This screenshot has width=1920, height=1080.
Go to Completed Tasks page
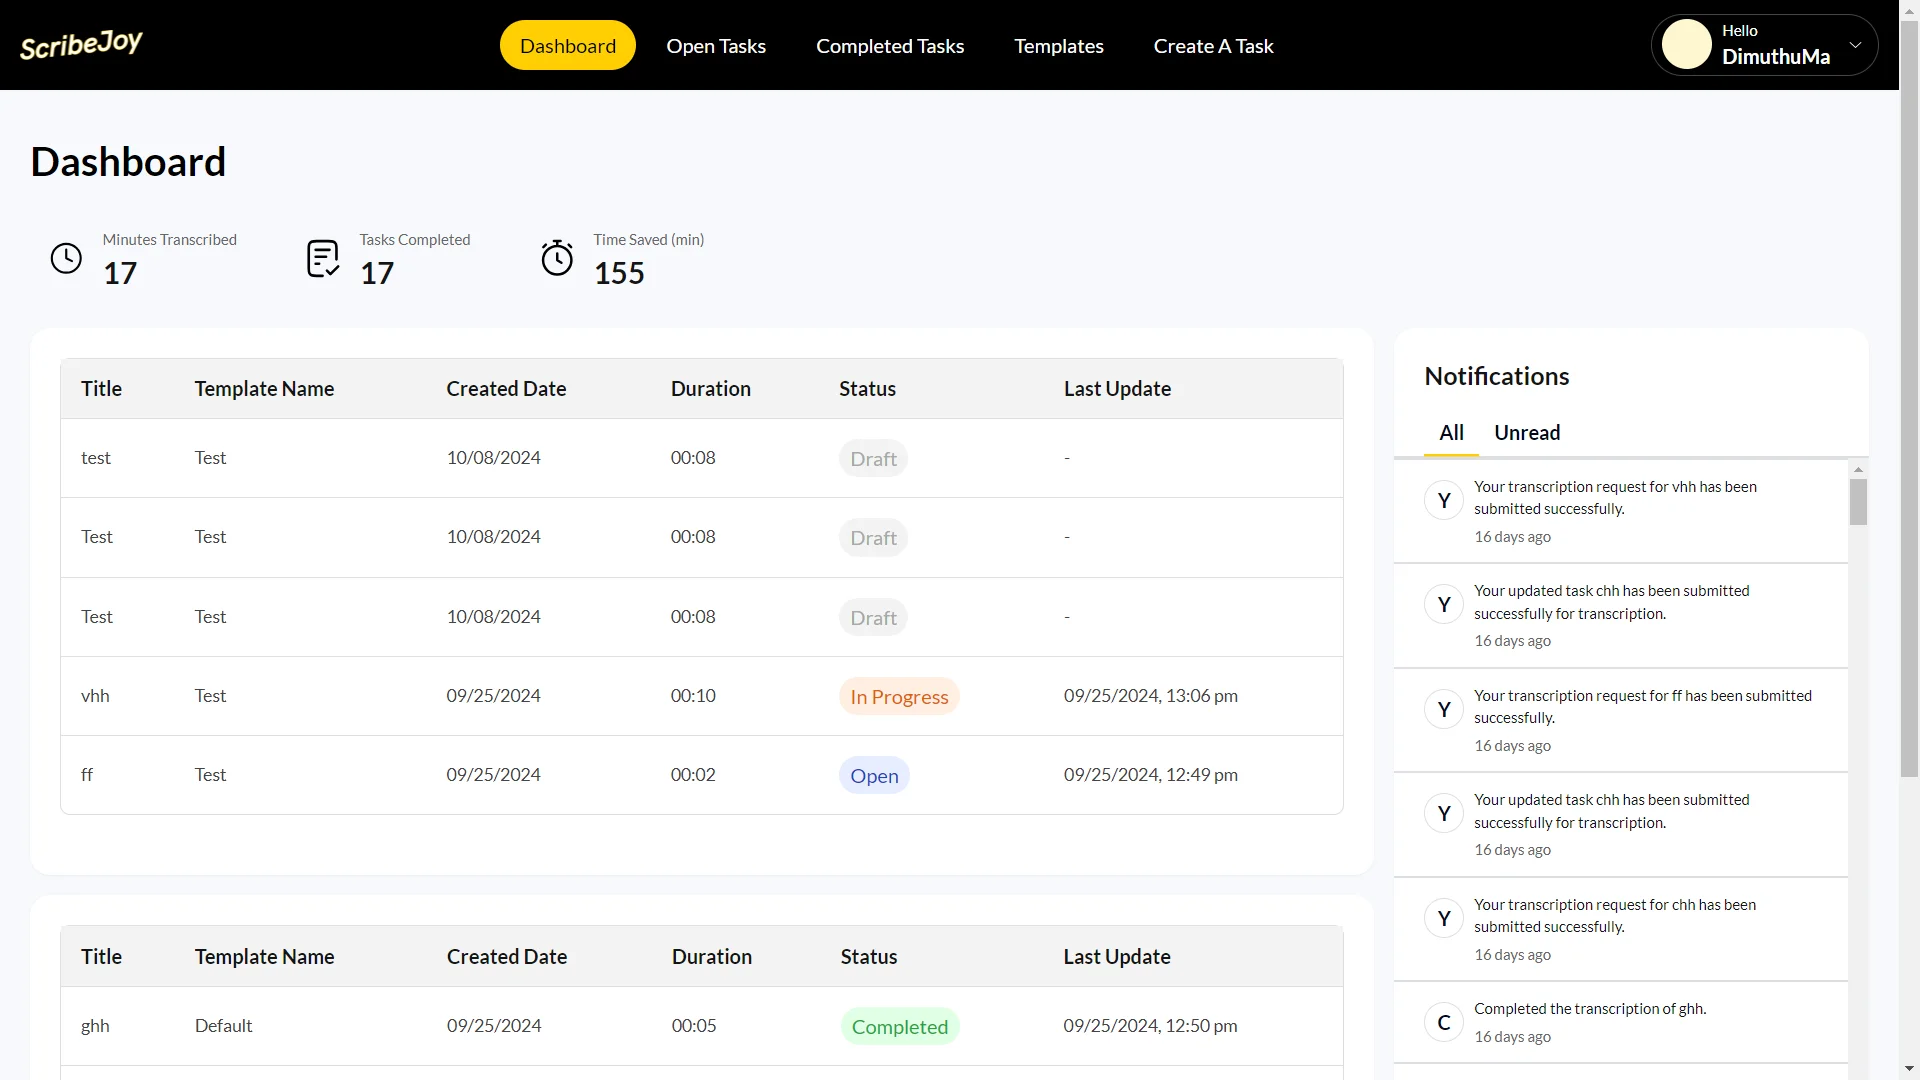[x=889, y=46]
